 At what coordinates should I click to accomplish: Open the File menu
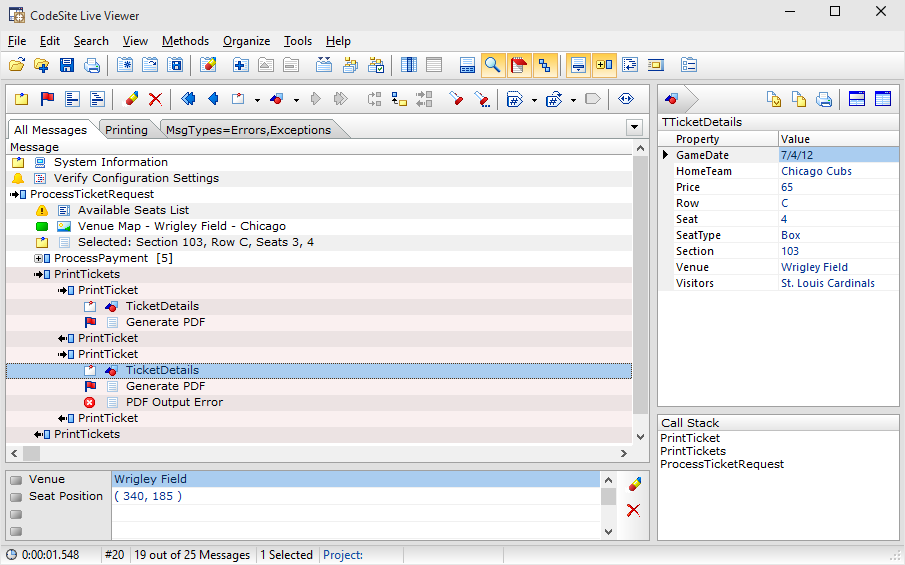(x=17, y=41)
